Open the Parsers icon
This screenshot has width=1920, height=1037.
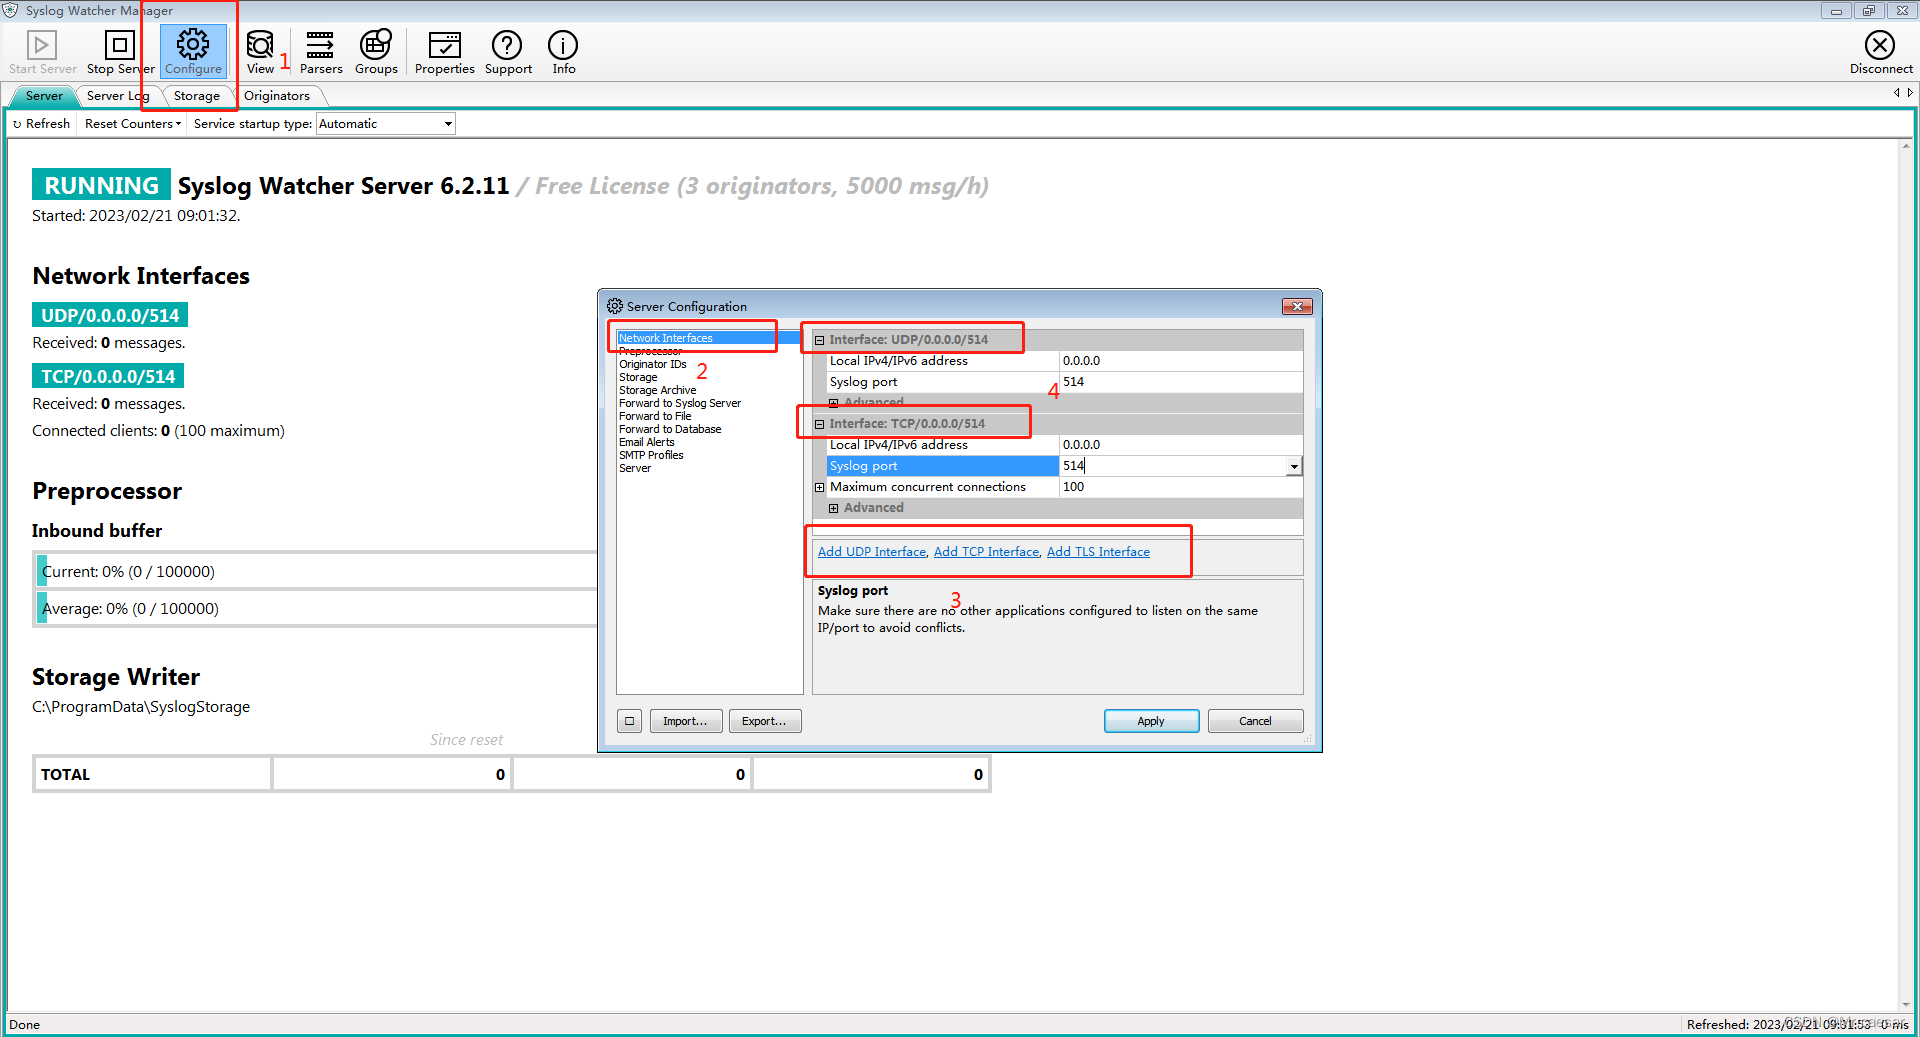[x=321, y=45]
